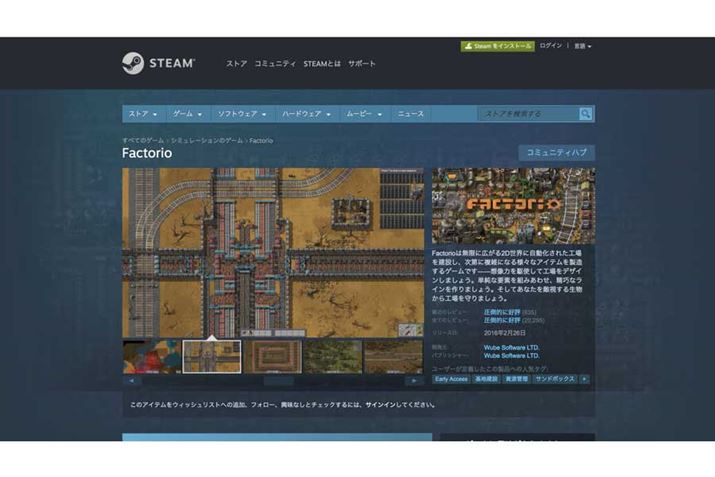Open サポート in top navigation

tap(362, 63)
